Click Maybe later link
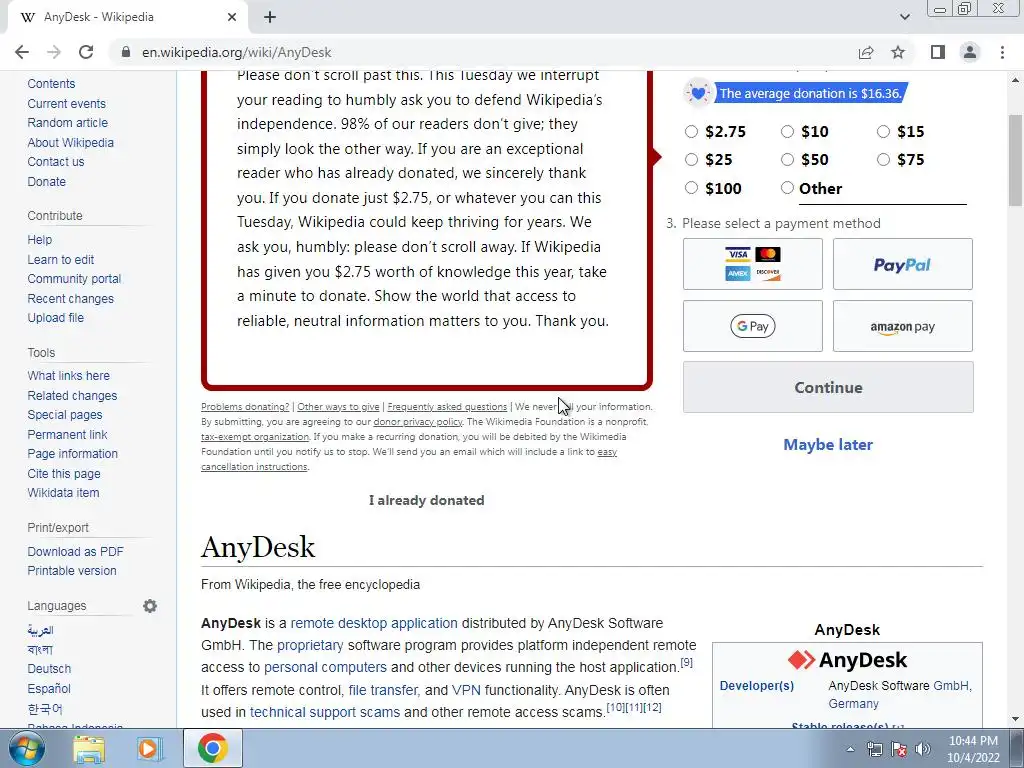Viewport: 1024px width, 768px height. click(x=828, y=445)
